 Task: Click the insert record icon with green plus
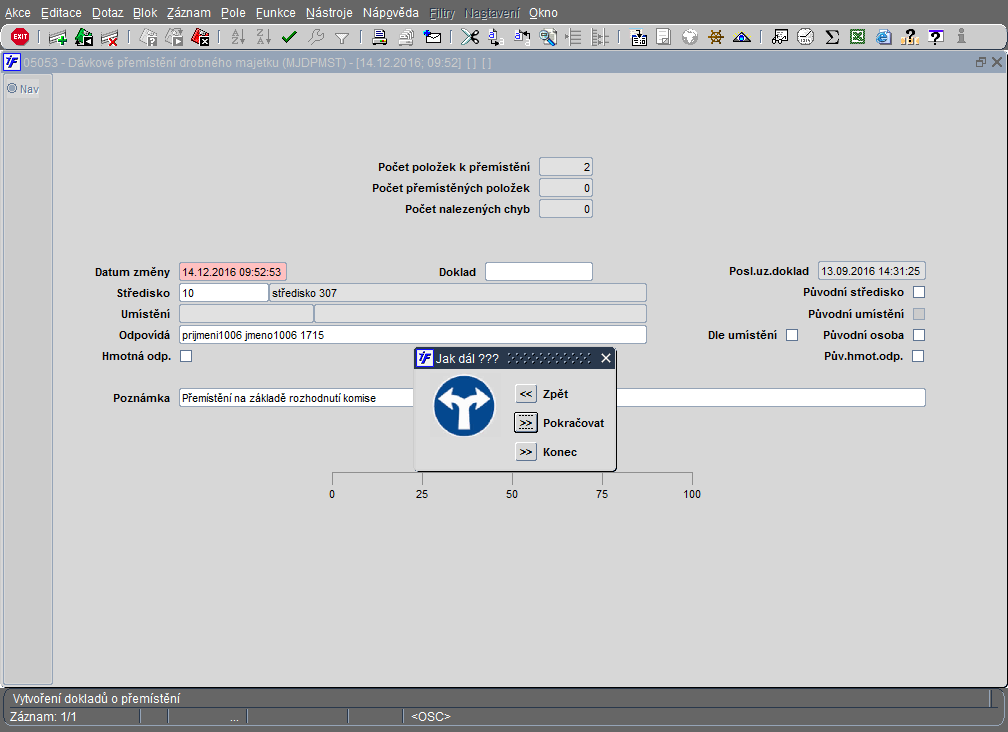click(x=58, y=37)
